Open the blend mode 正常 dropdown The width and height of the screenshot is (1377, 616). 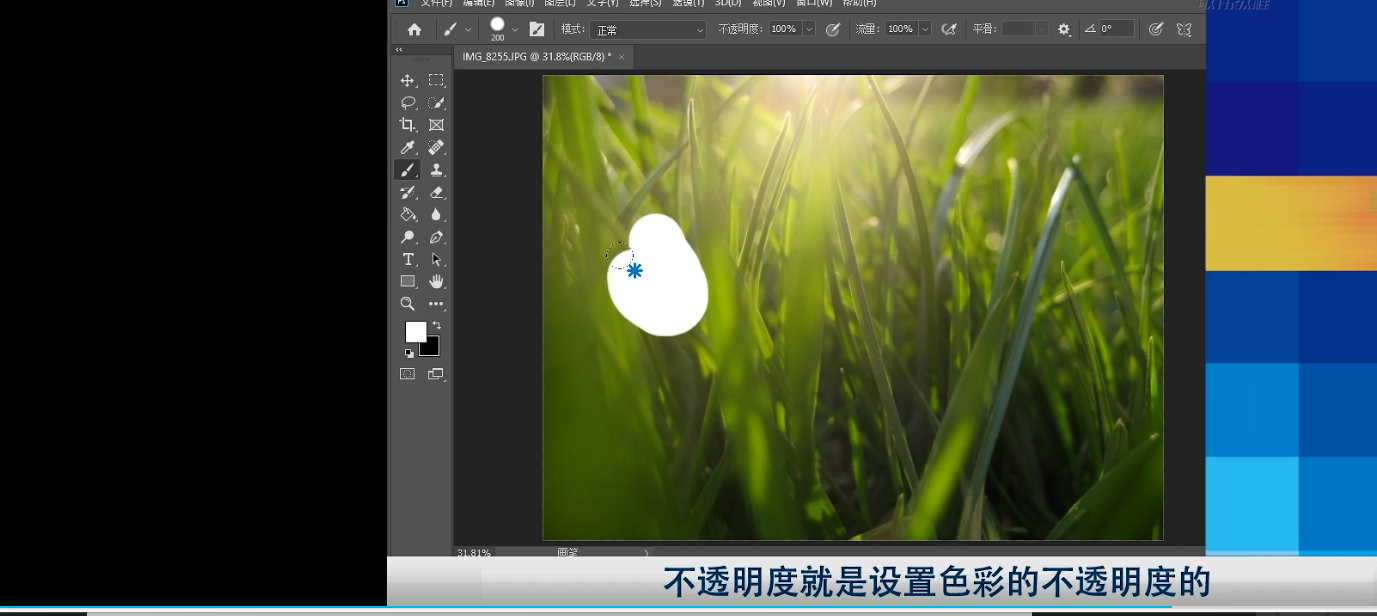[648, 30]
